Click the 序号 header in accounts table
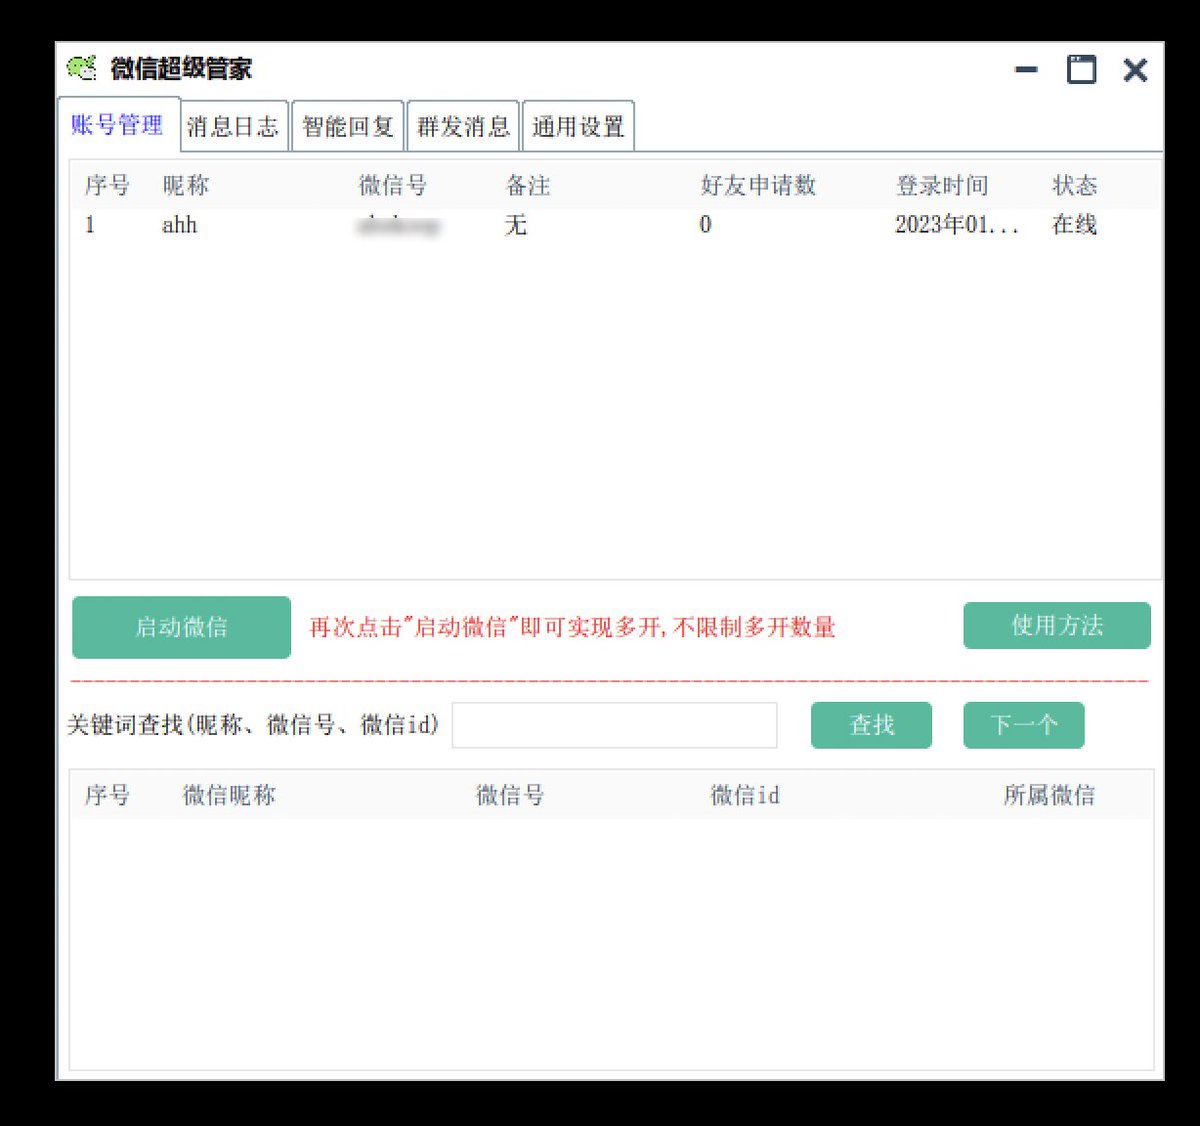 coord(107,185)
